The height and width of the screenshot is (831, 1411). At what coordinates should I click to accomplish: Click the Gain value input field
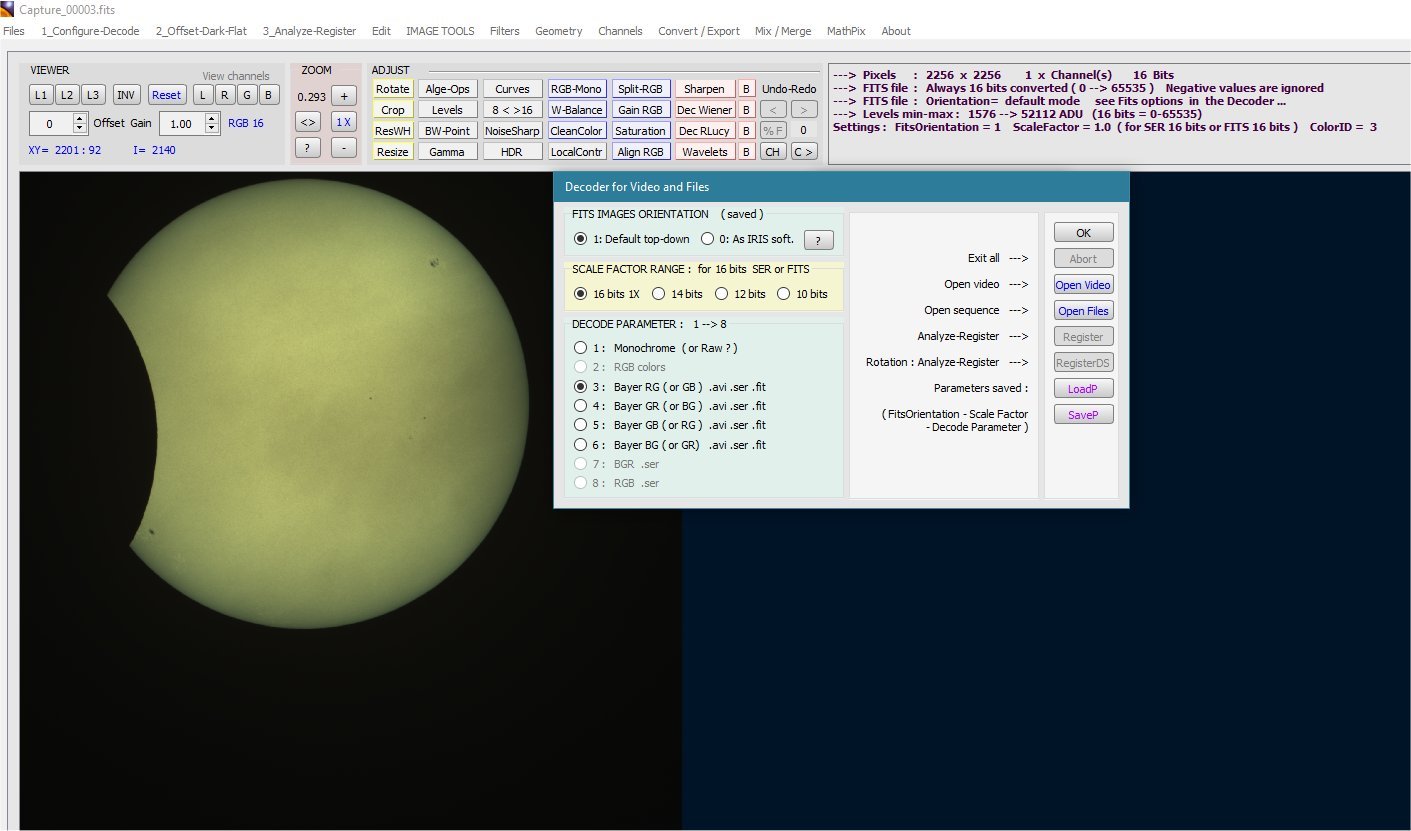[181, 123]
